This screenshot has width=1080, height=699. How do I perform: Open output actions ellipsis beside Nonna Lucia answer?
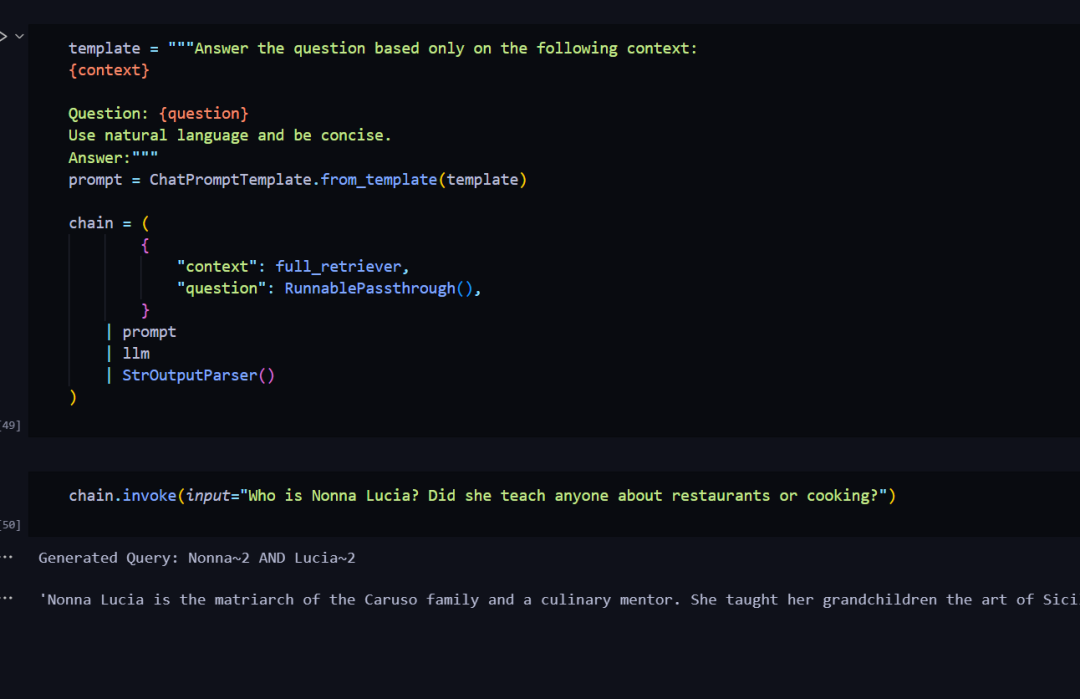point(7,598)
